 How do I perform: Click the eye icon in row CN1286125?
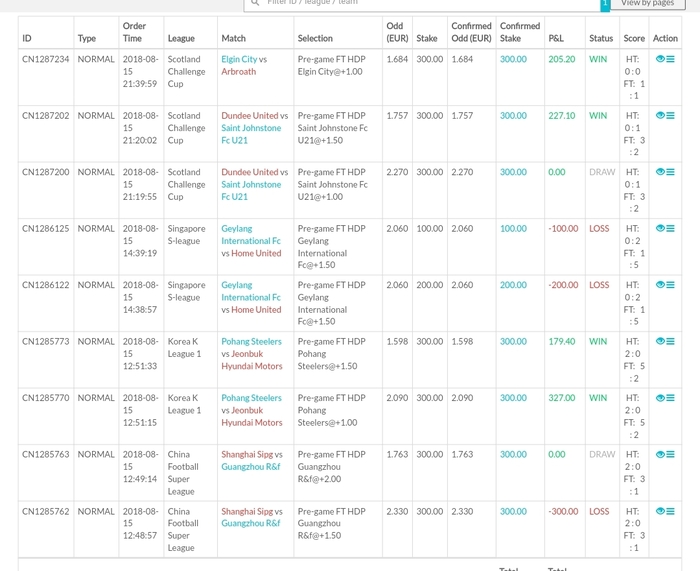tap(660, 229)
